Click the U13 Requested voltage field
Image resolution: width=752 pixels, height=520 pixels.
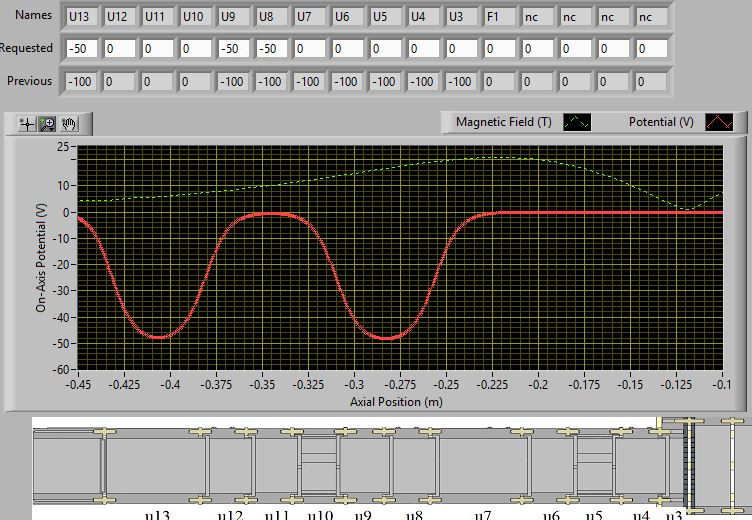click(82, 48)
